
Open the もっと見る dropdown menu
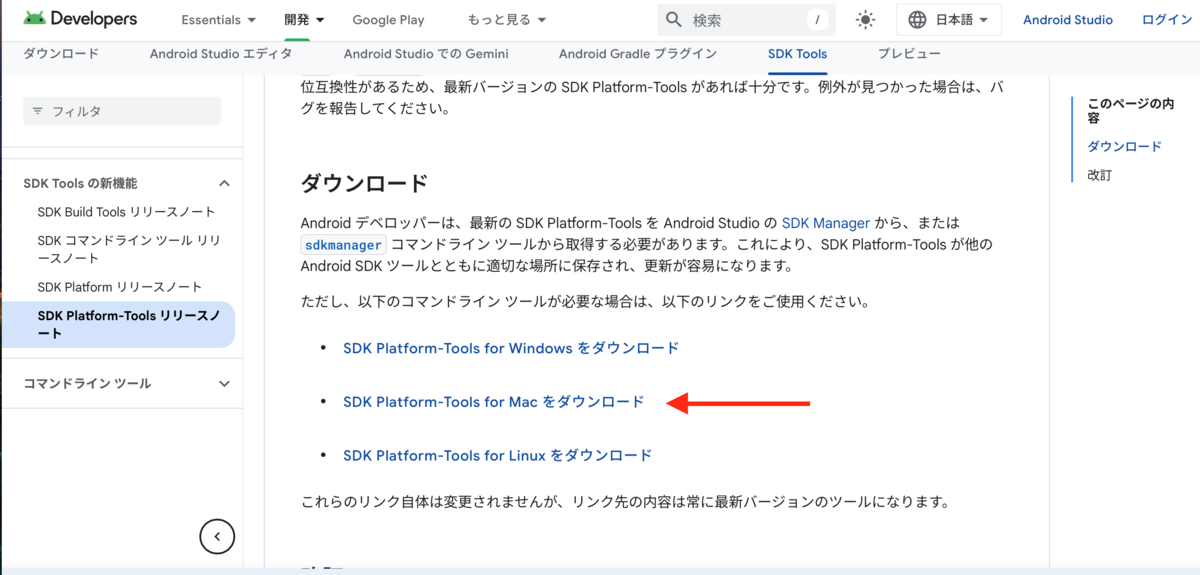point(507,20)
